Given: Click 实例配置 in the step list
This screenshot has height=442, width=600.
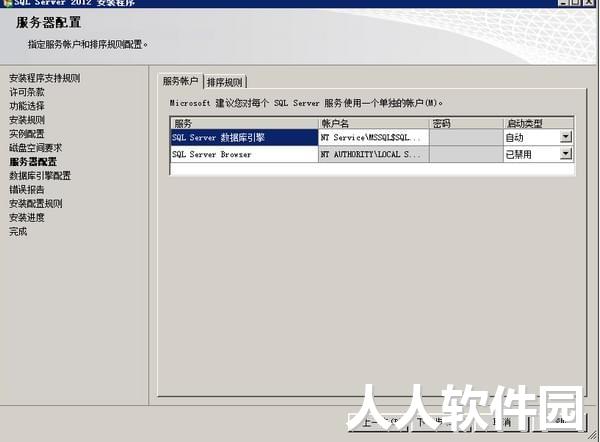Looking at the screenshot, I should (x=27, y=134).
